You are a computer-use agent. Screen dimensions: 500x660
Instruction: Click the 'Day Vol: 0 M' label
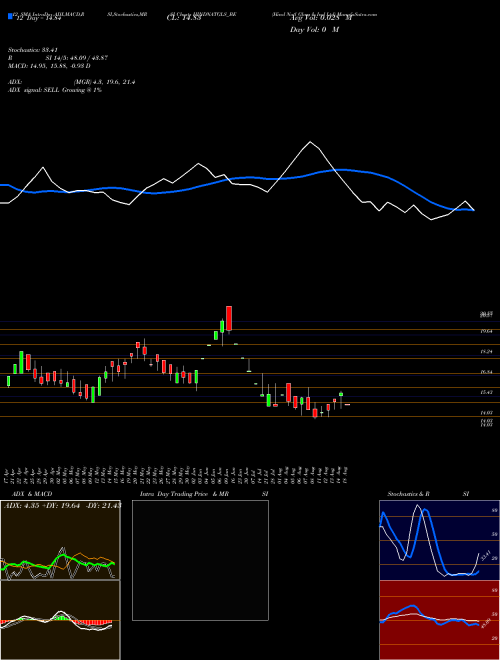tap(314, 30)
